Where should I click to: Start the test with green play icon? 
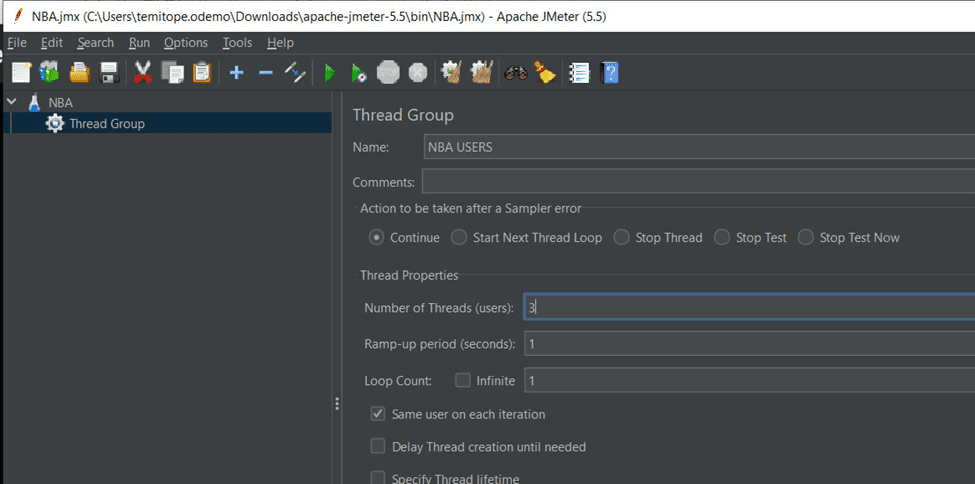328,72
